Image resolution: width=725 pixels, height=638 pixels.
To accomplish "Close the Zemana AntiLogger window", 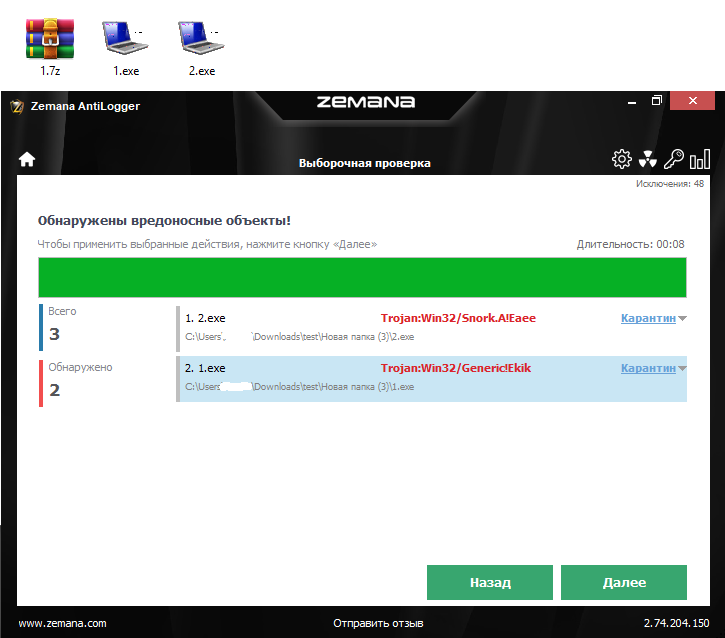I will (x=692, y=100).
